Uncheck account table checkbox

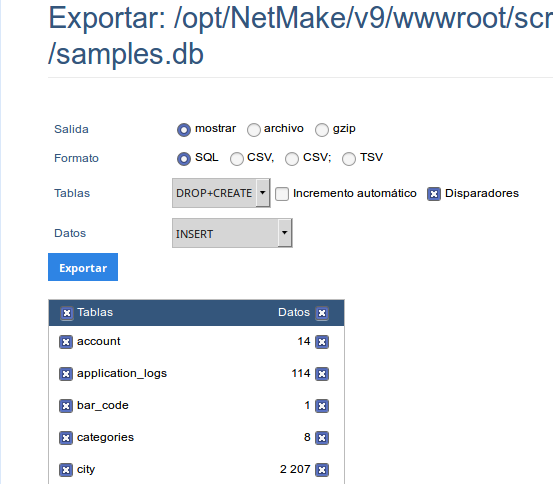pos(66,342)
